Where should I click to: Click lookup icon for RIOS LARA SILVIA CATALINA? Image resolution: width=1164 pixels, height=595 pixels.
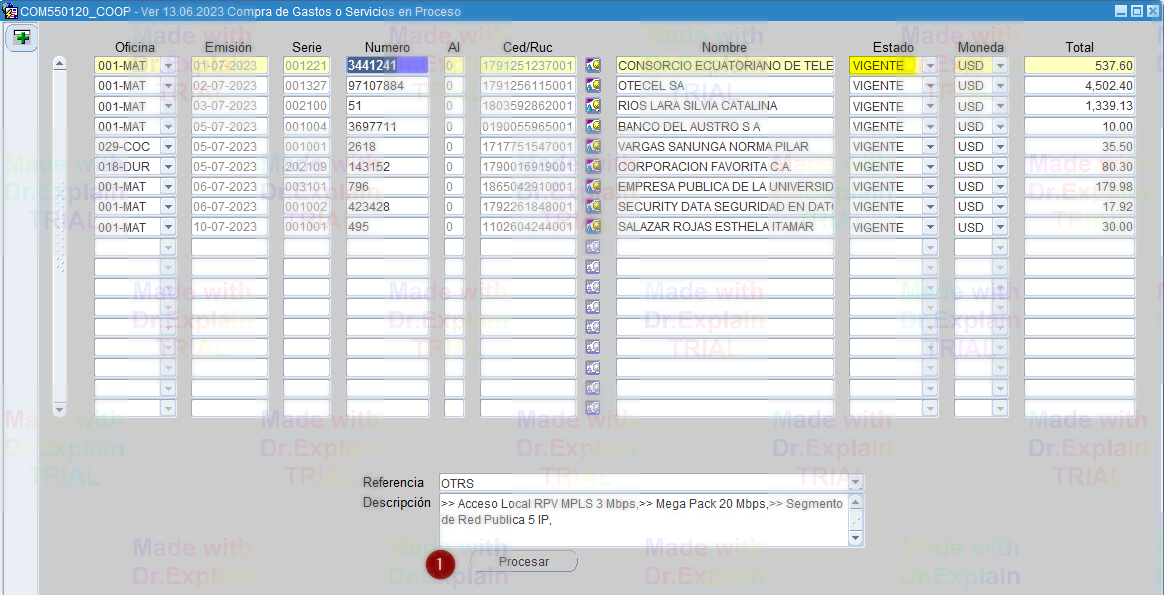click(x=593, y=106)
